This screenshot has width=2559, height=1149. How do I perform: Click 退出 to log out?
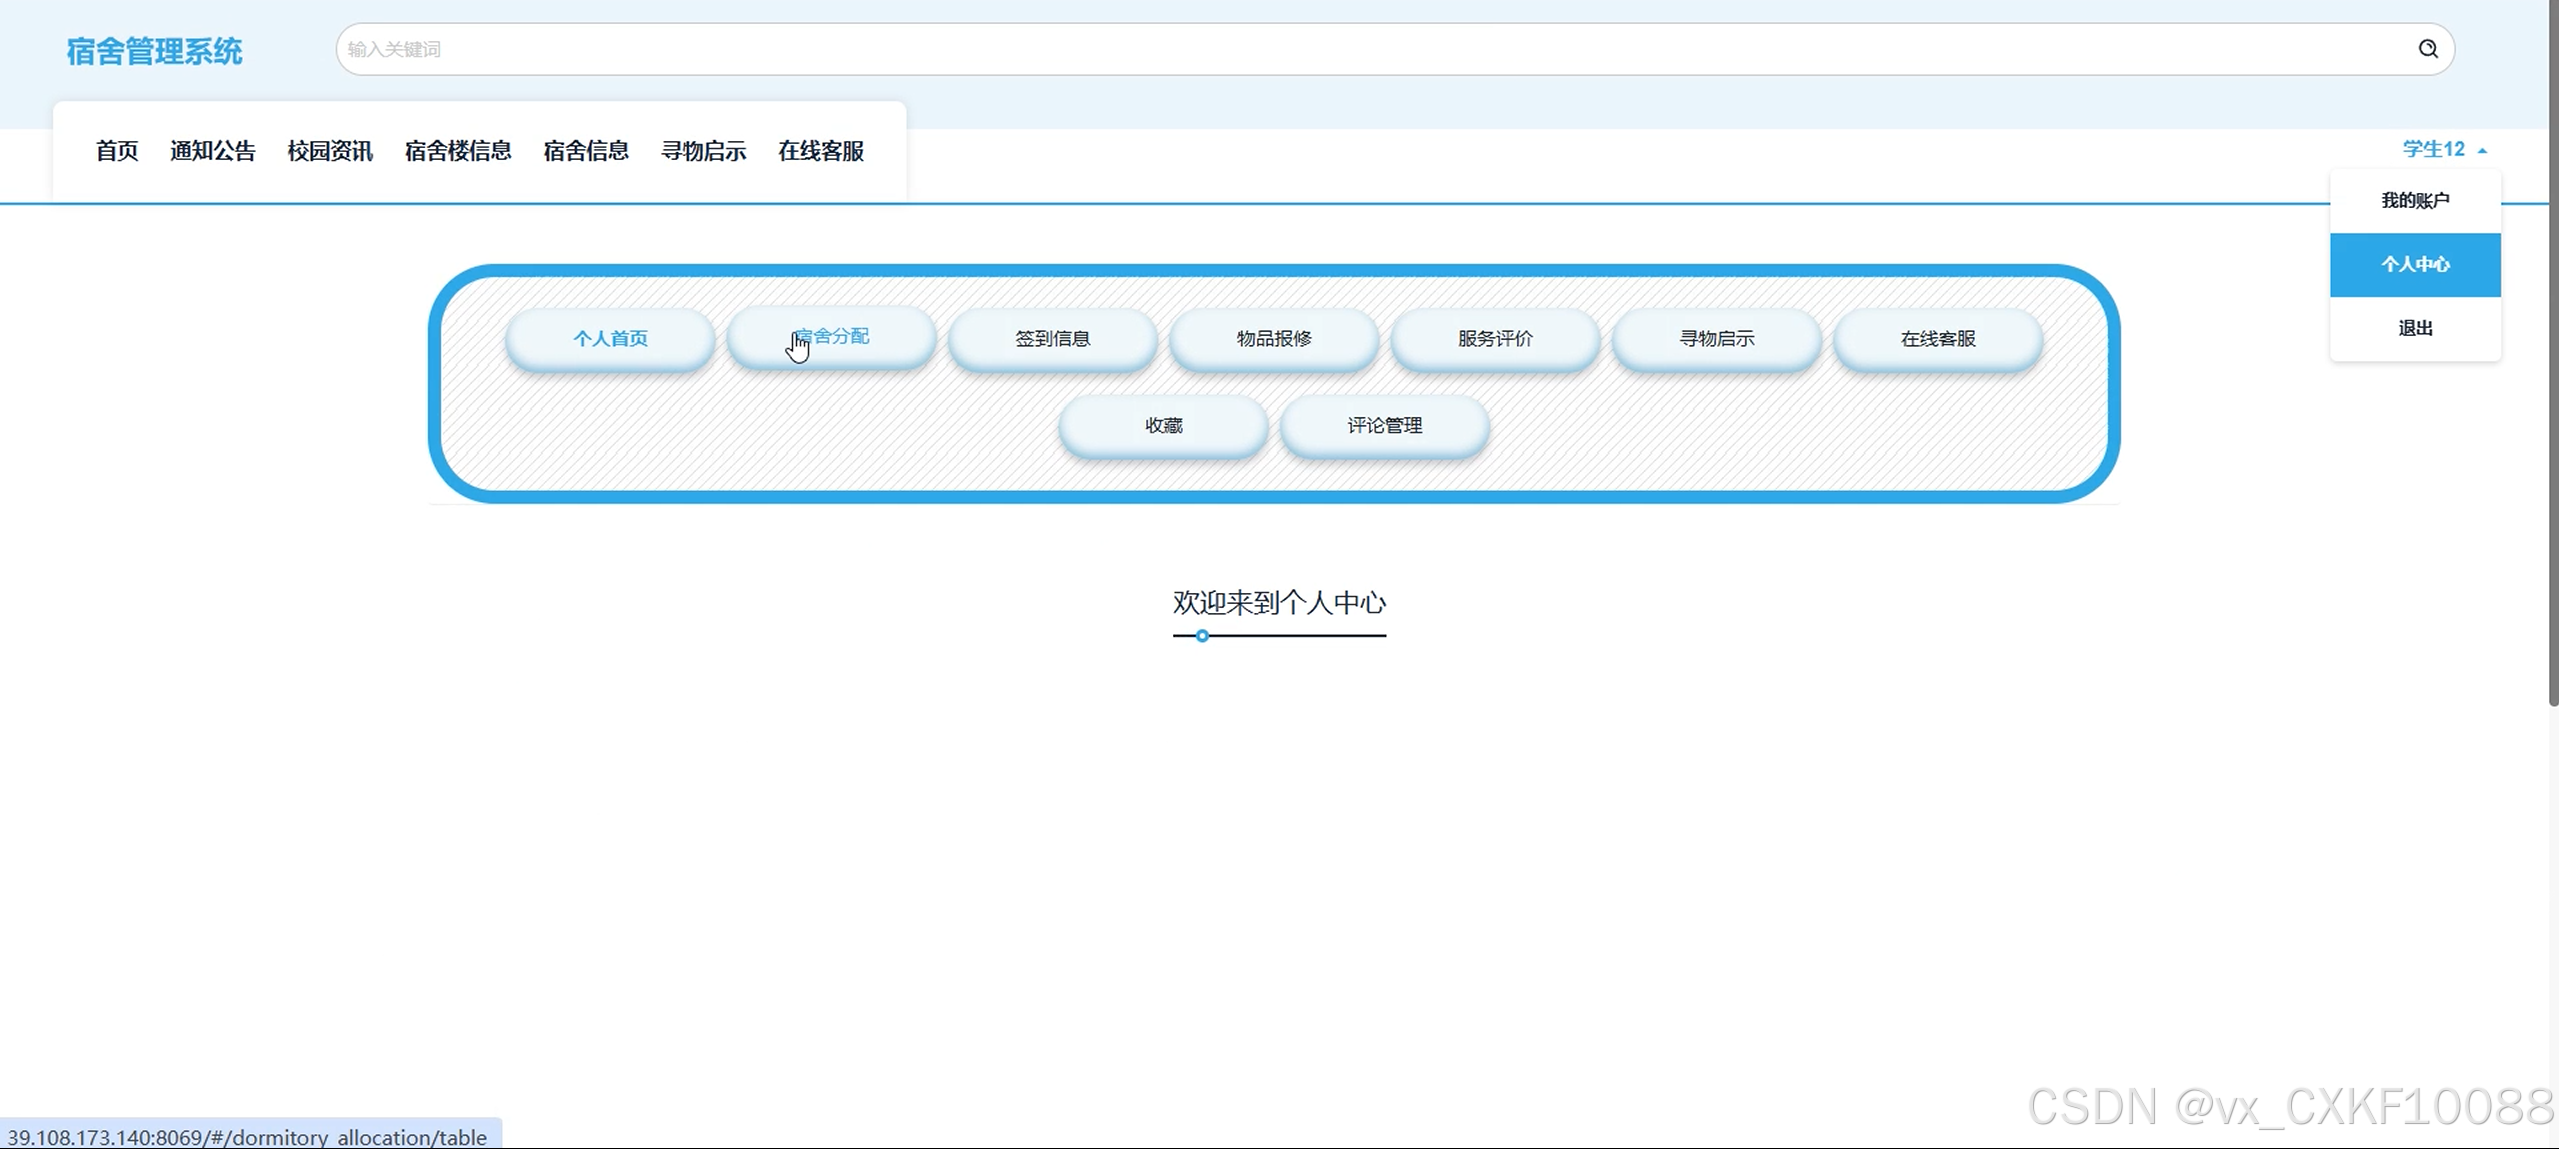pyautogui.click(x=2414, y=329)
